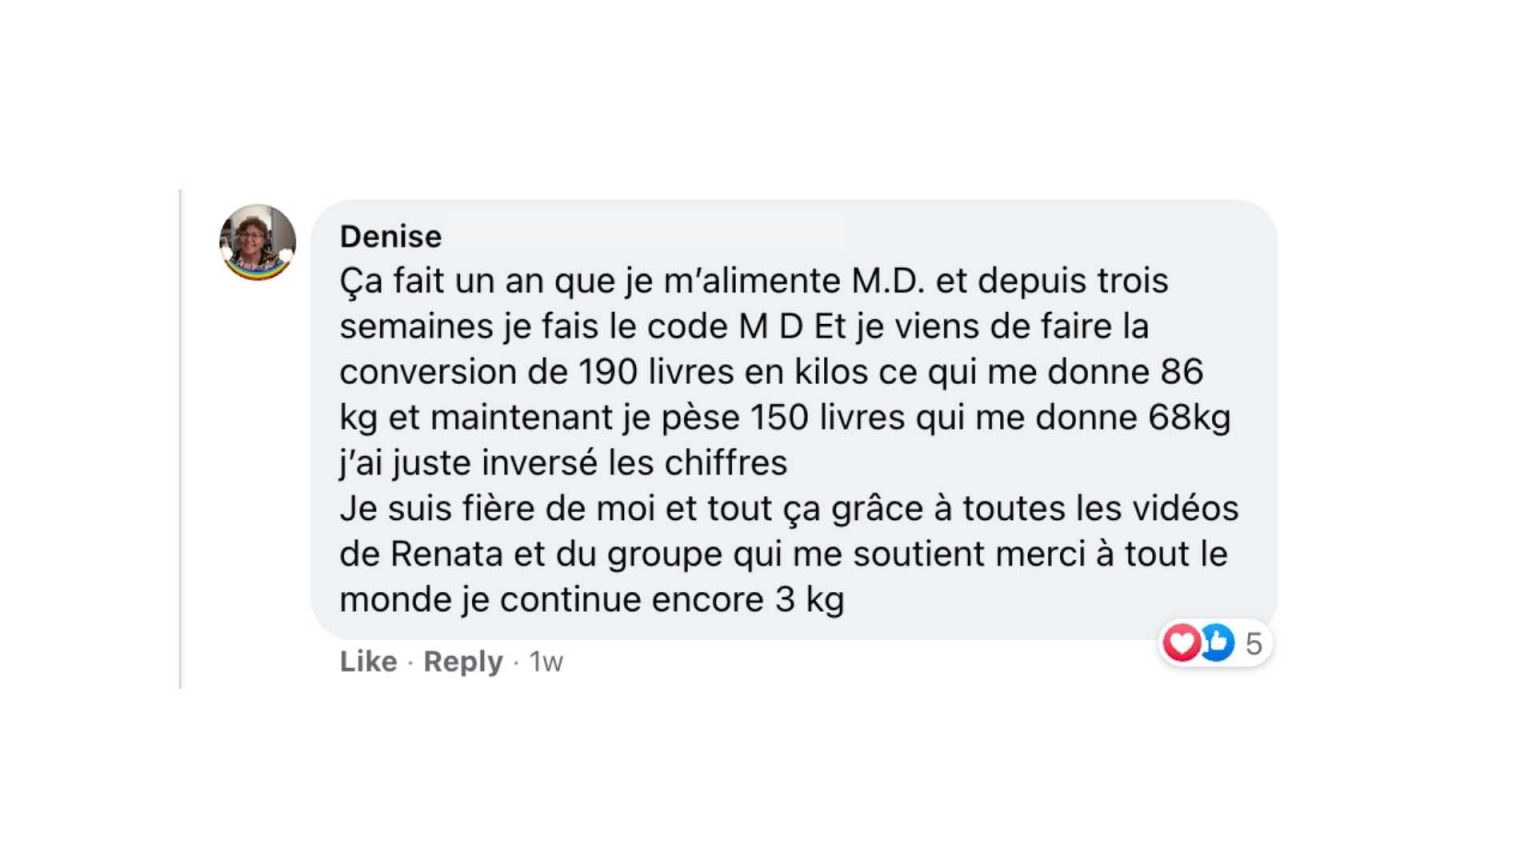Image resolution: width=1536 pixels, height=864 pixels.
Task: Click the "merci à tout le" text
Action: (1111, 554)
